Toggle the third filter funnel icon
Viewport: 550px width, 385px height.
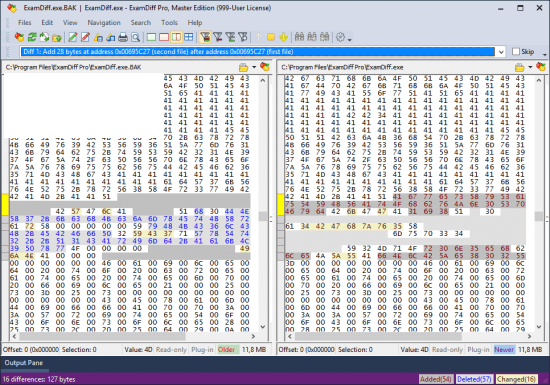point(230,37)
